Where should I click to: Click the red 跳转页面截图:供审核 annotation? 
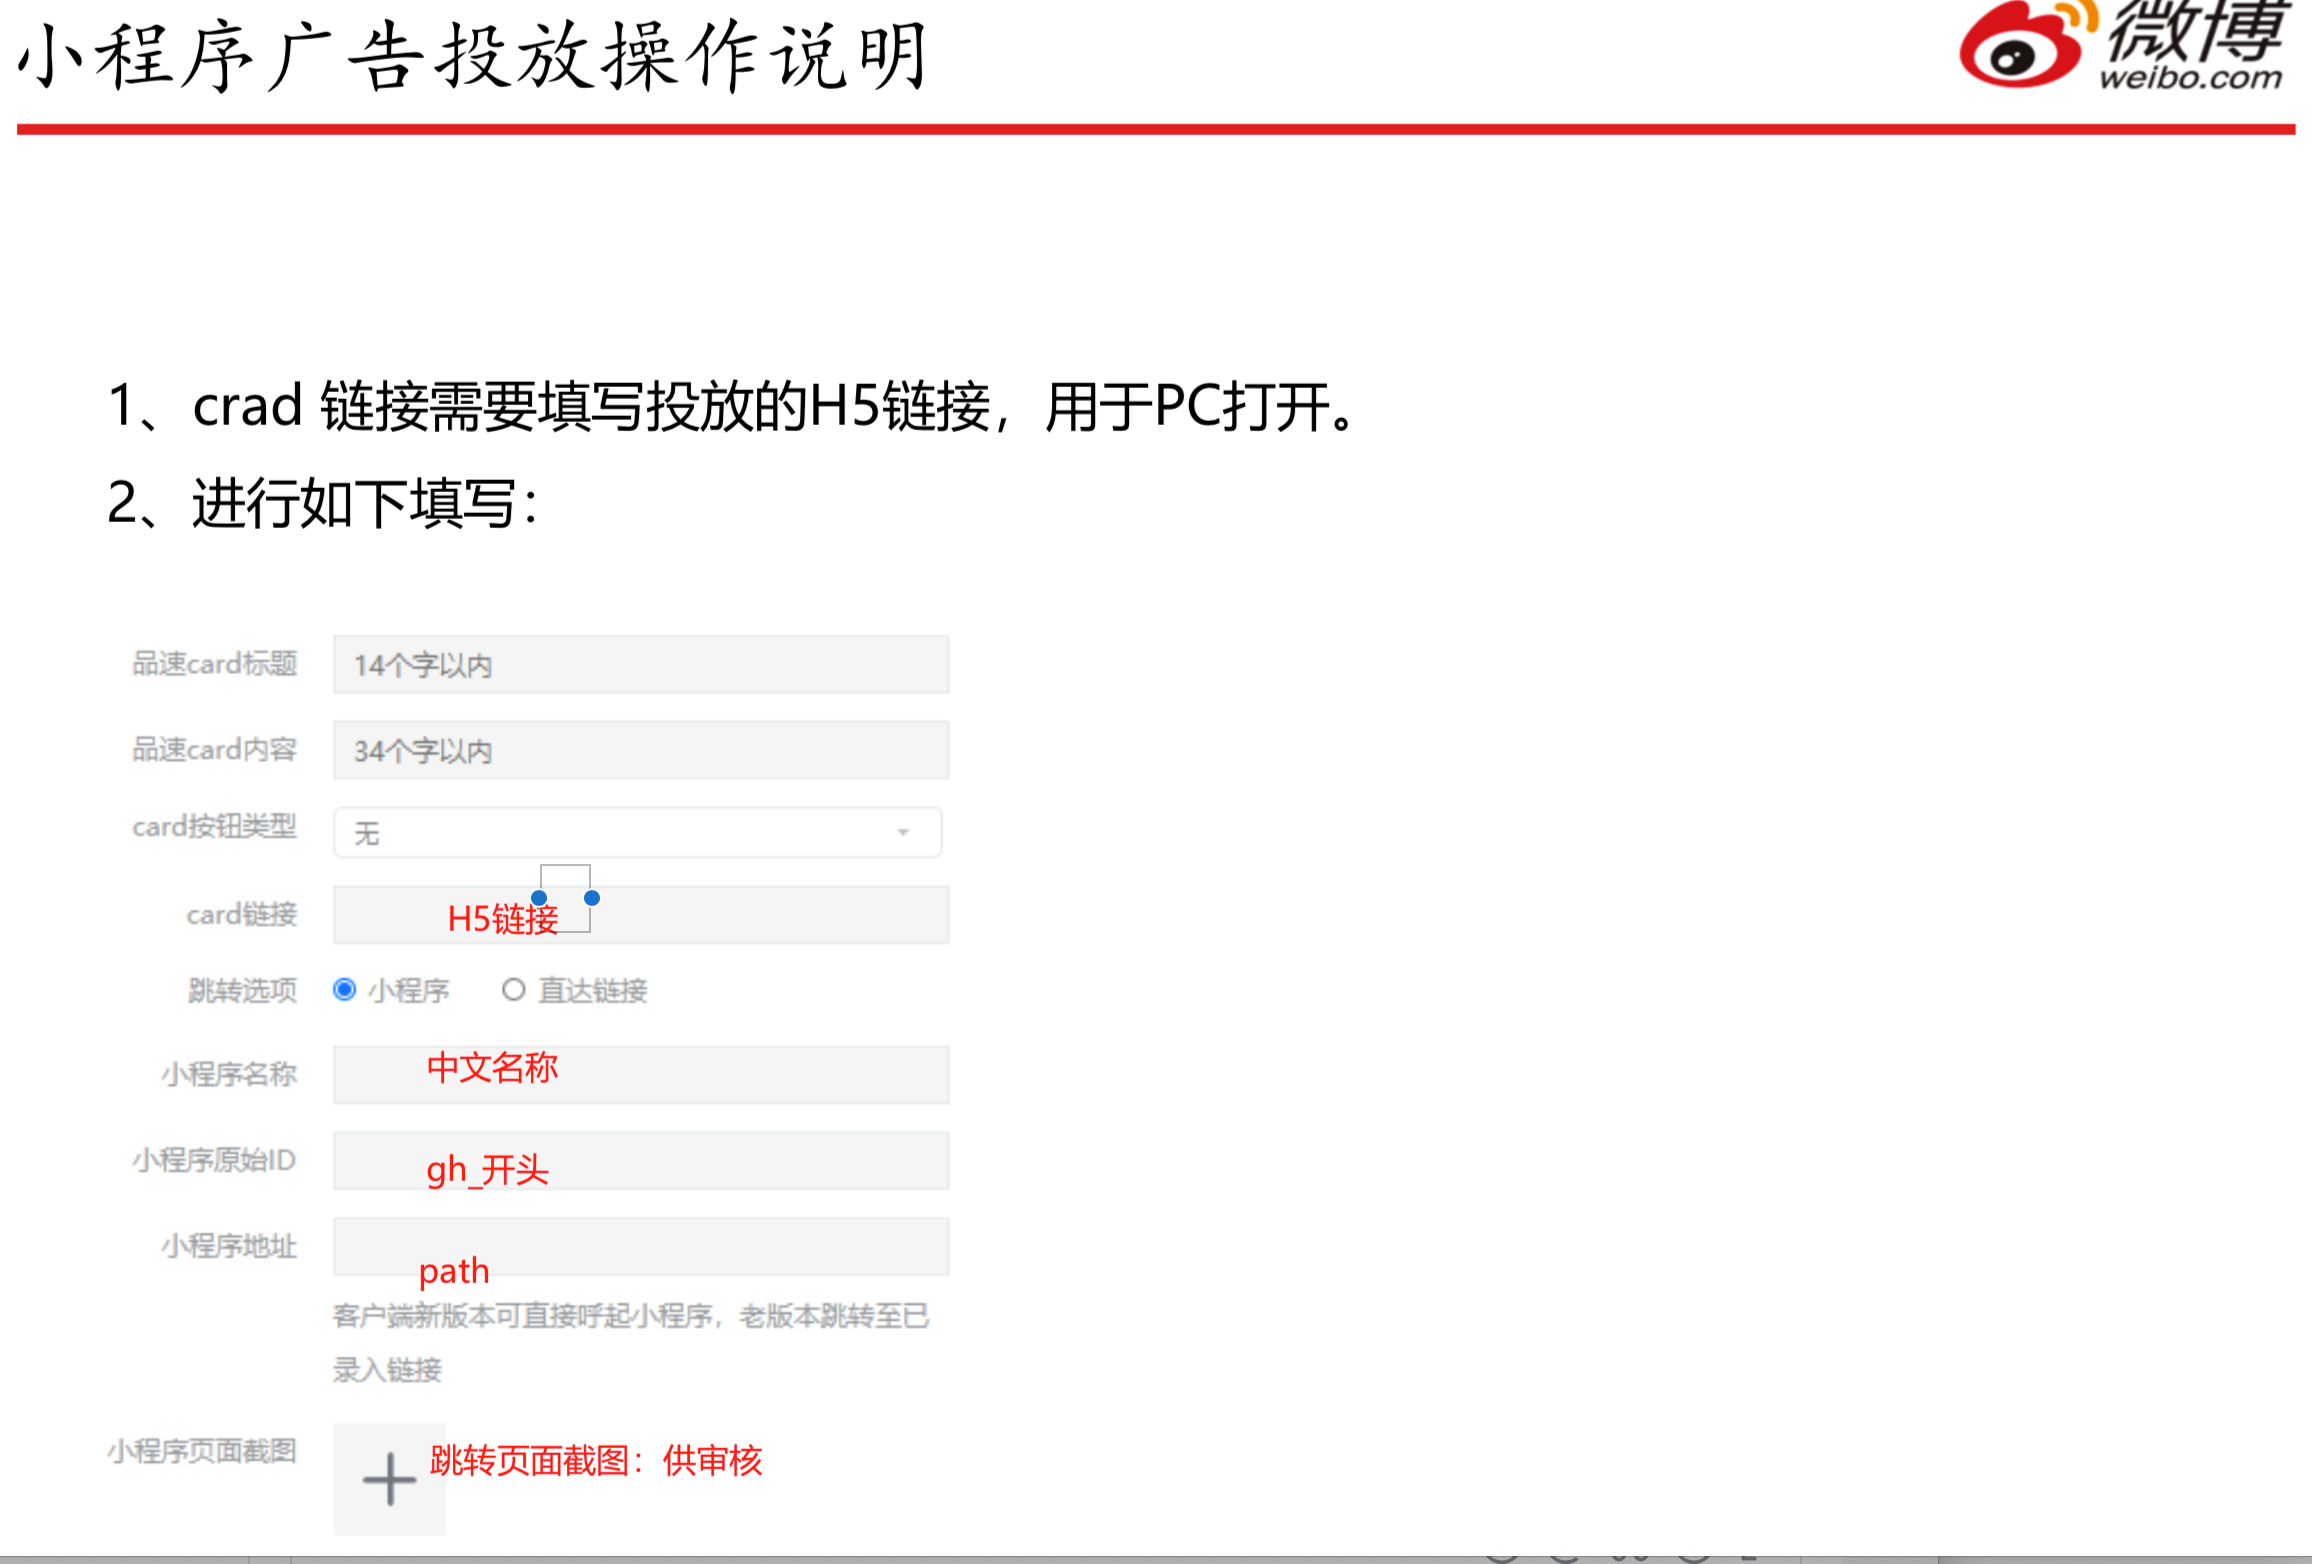coord(596,1461)
